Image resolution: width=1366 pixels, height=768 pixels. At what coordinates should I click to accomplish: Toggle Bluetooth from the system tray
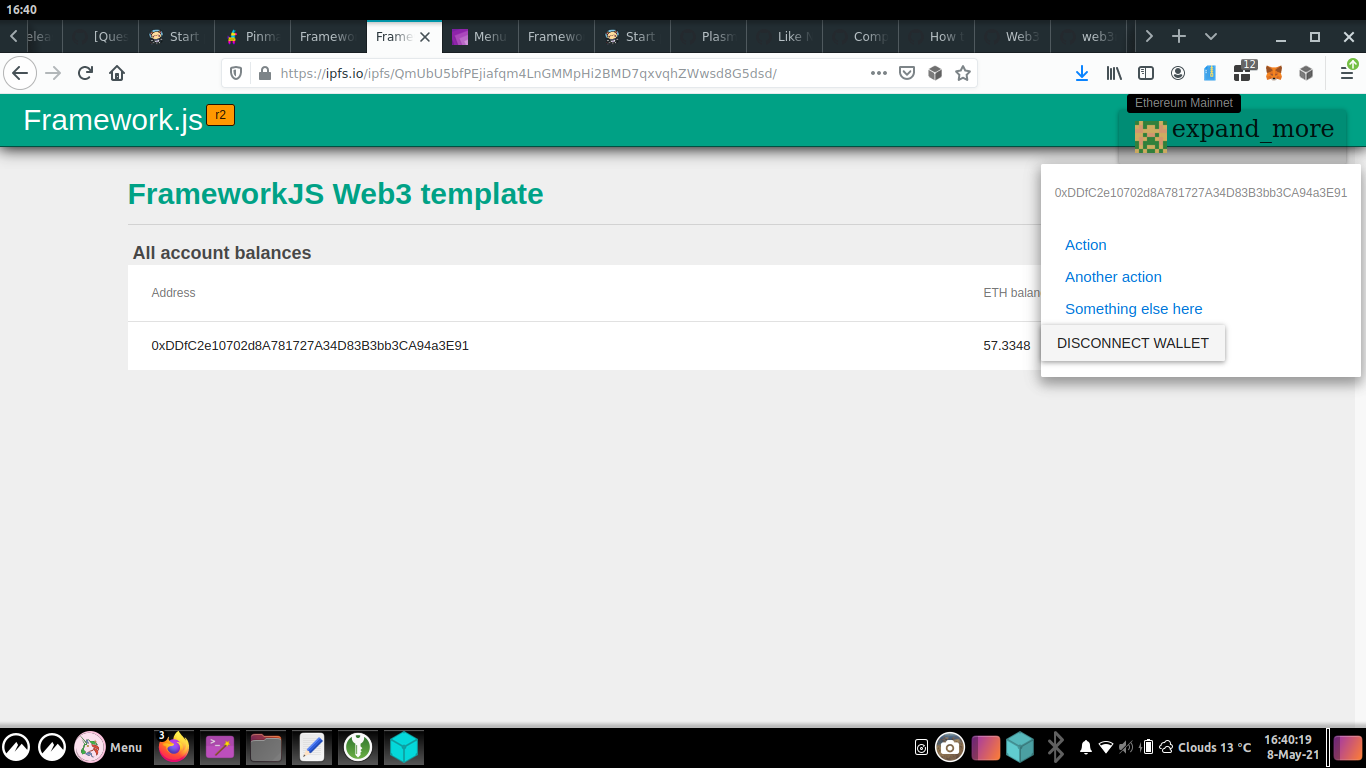[1056, 746]
